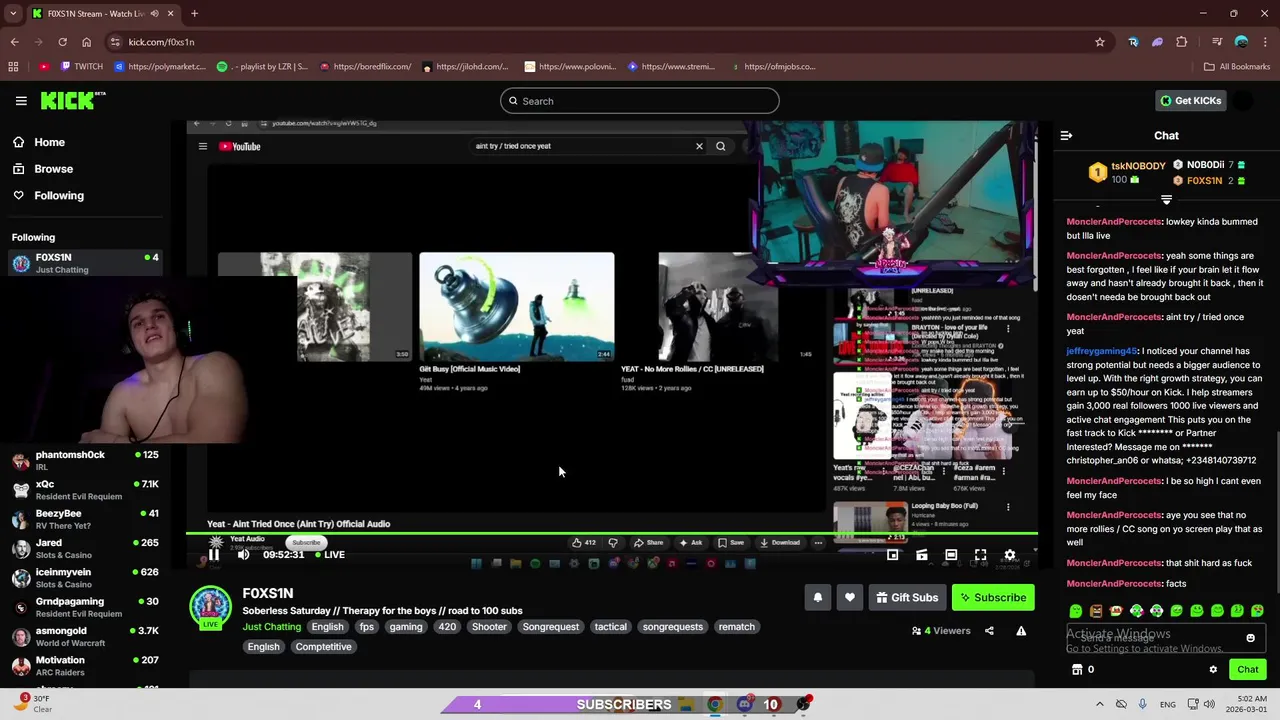Image resolution: width=1280 pixels, height=720 pixels.
Task: Pause the live stream
Action: click(213, 555)
